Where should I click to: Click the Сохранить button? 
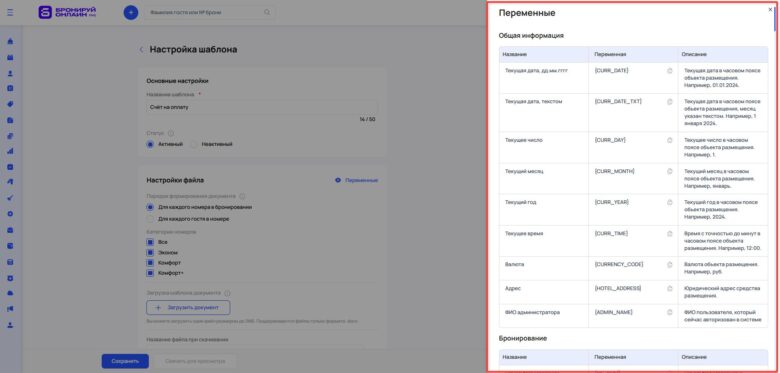(x=125, y=361)
